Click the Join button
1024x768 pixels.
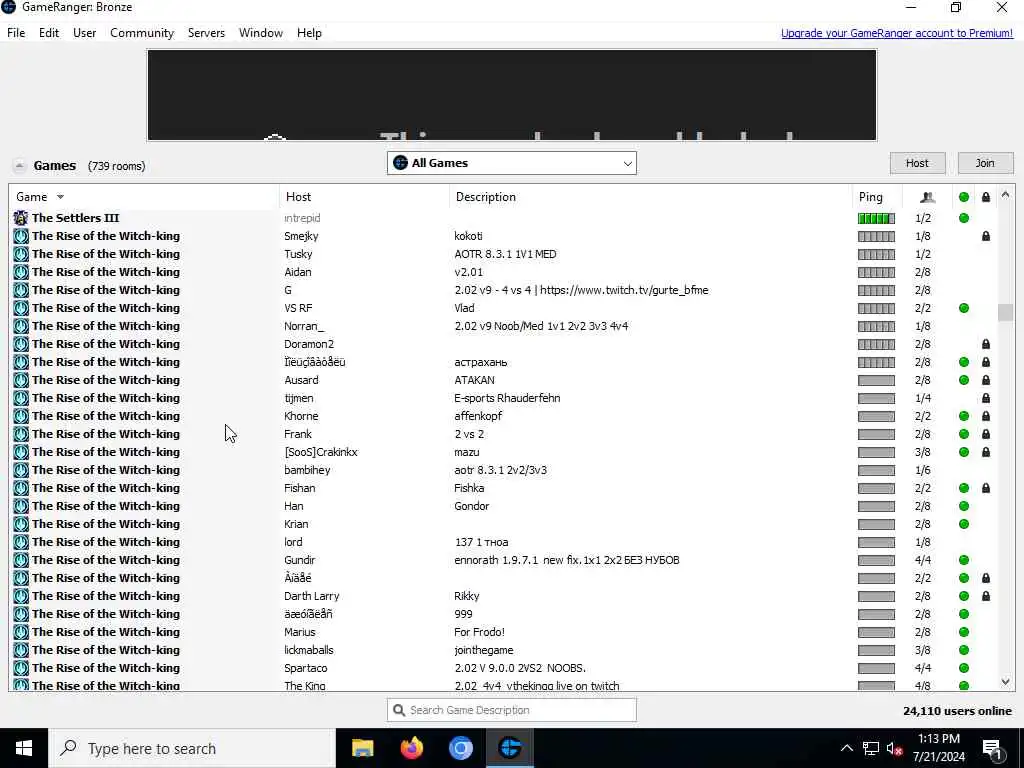pyautogui.click(x=985, y=163)
